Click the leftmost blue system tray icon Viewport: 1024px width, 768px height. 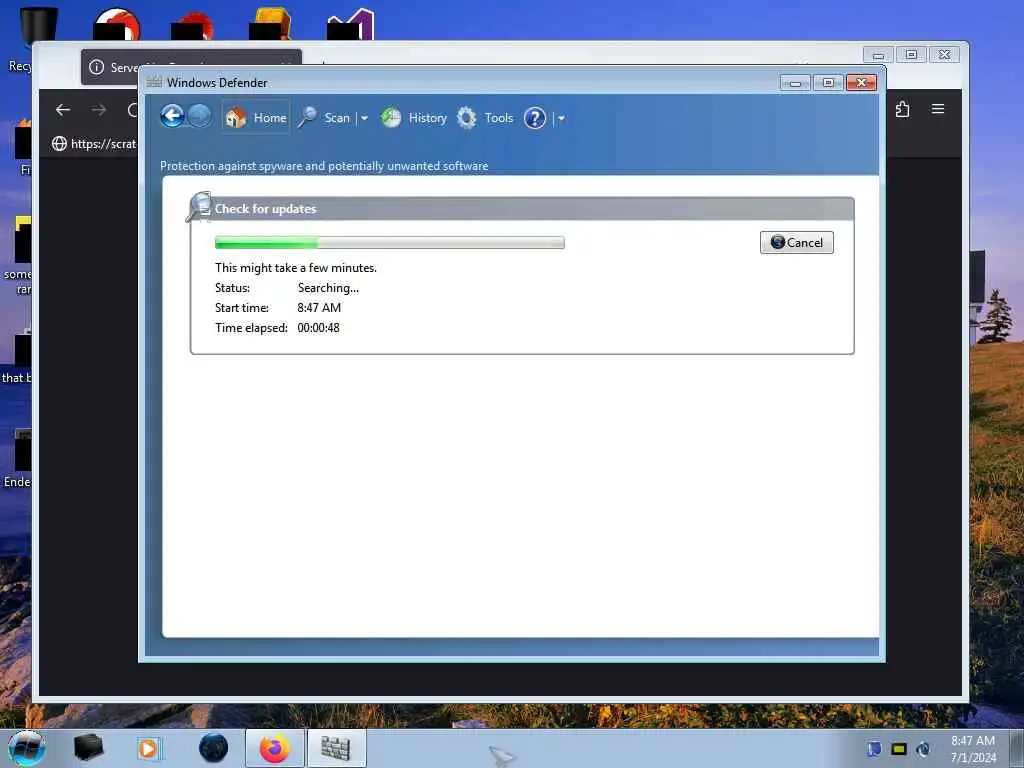pyautogui.click(x=874, y=749)
